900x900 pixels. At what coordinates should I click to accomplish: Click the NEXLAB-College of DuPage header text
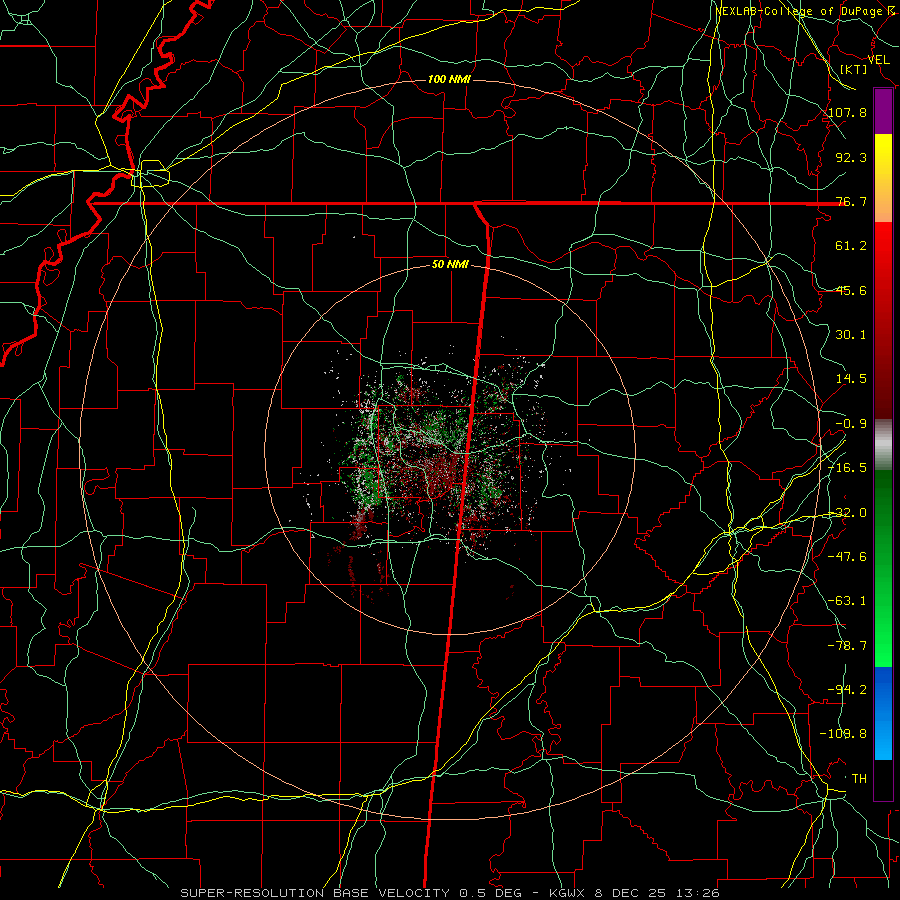coord(805,11)
